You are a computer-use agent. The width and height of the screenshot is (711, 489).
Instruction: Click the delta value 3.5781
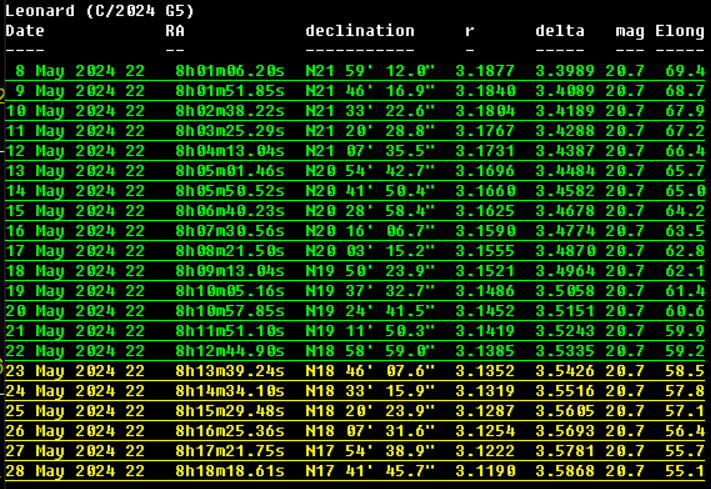tap(565, 451)
